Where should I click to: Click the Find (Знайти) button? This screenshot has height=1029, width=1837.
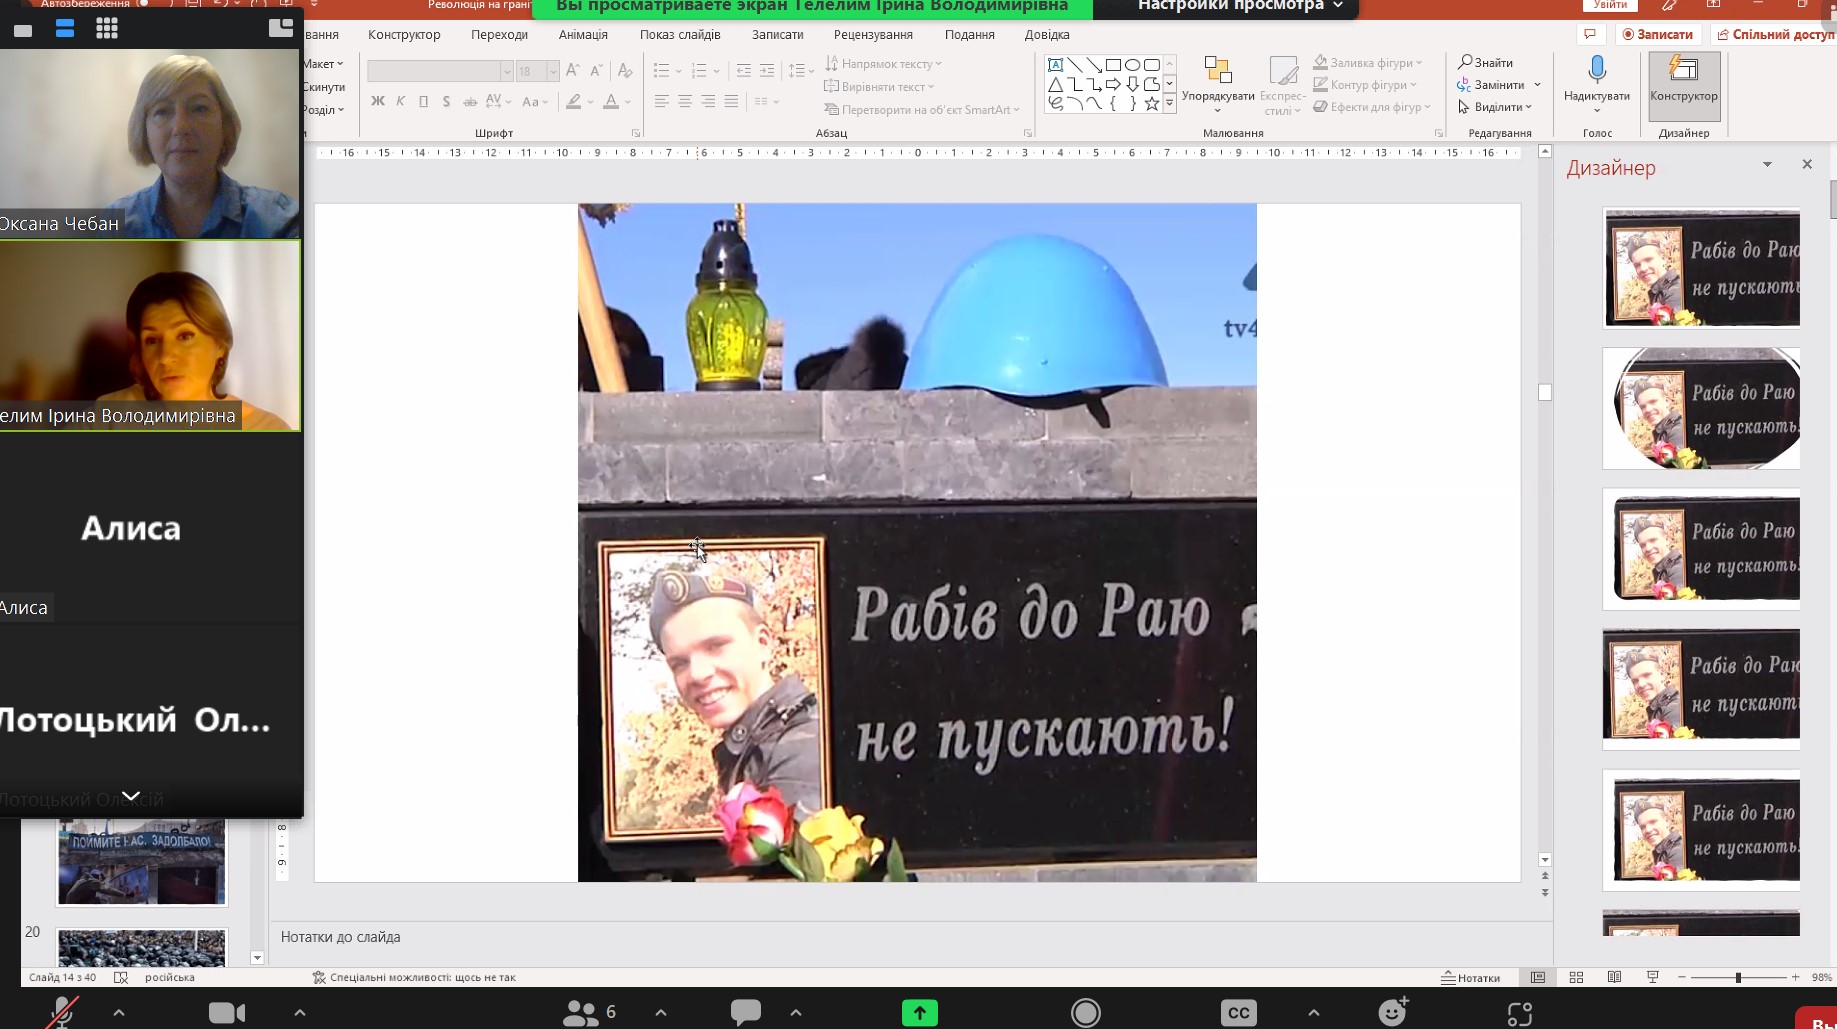point(1486,62)
